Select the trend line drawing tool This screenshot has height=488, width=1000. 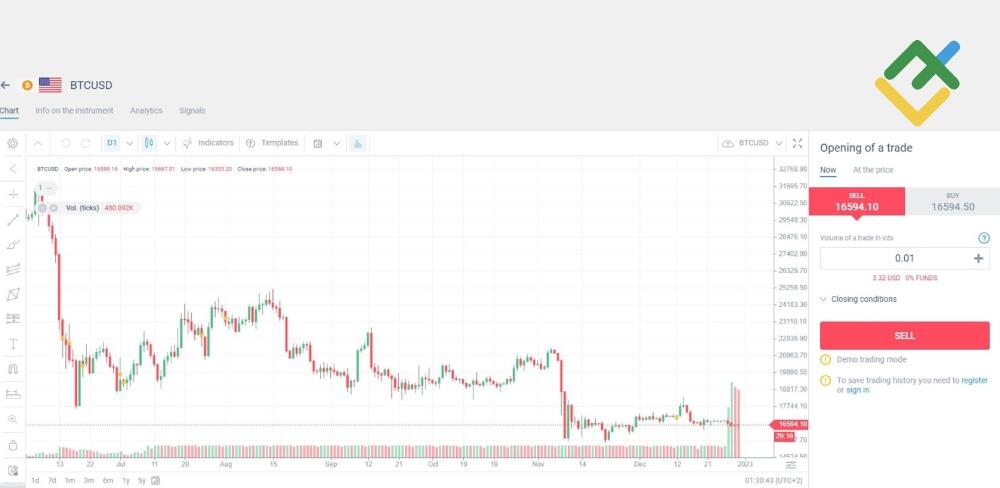[13, 219]
